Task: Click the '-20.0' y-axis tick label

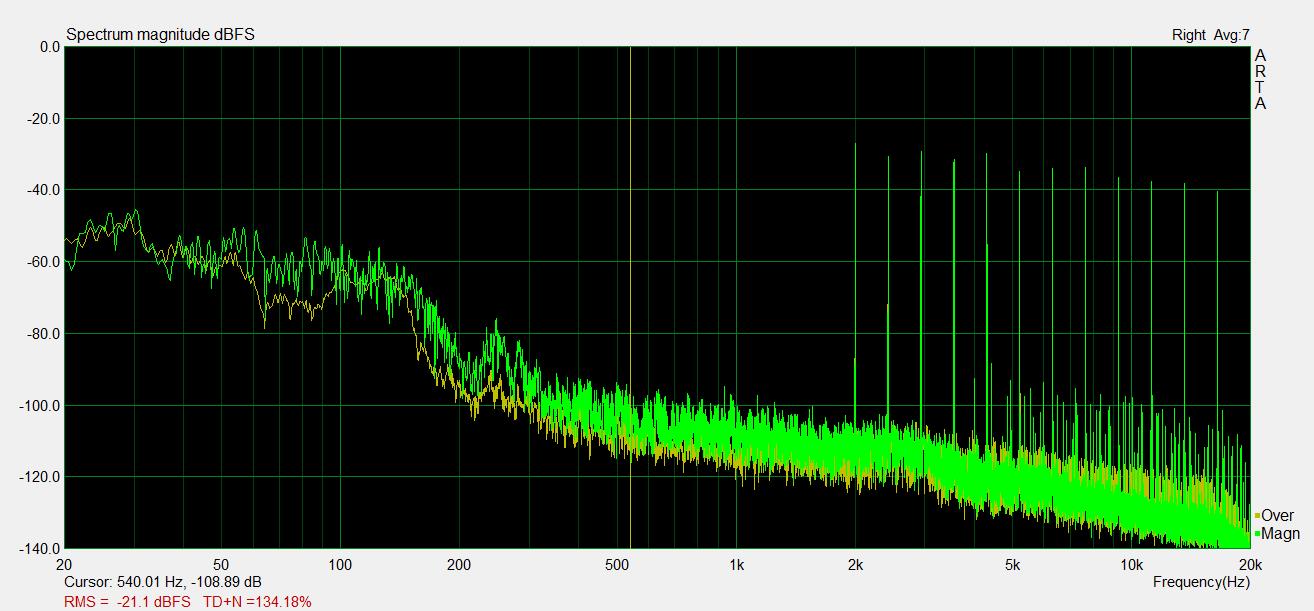Action: [x=44, y=119]
